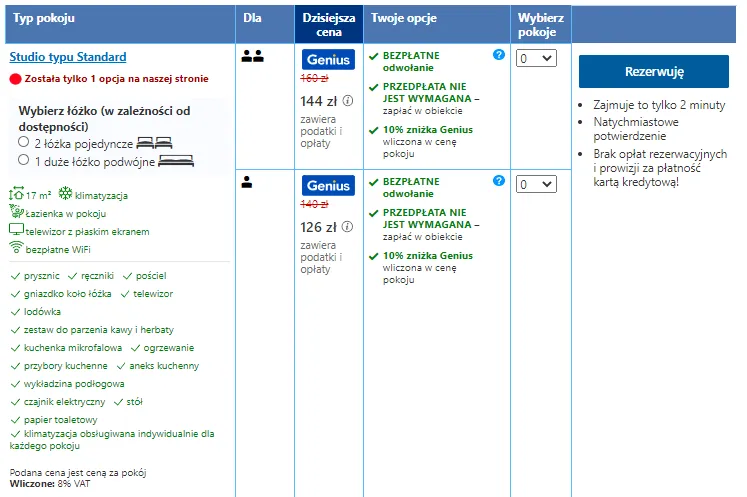Click the flat-screen TV icon
Screen dimensions: 747x497
click(x=17, y=230)
